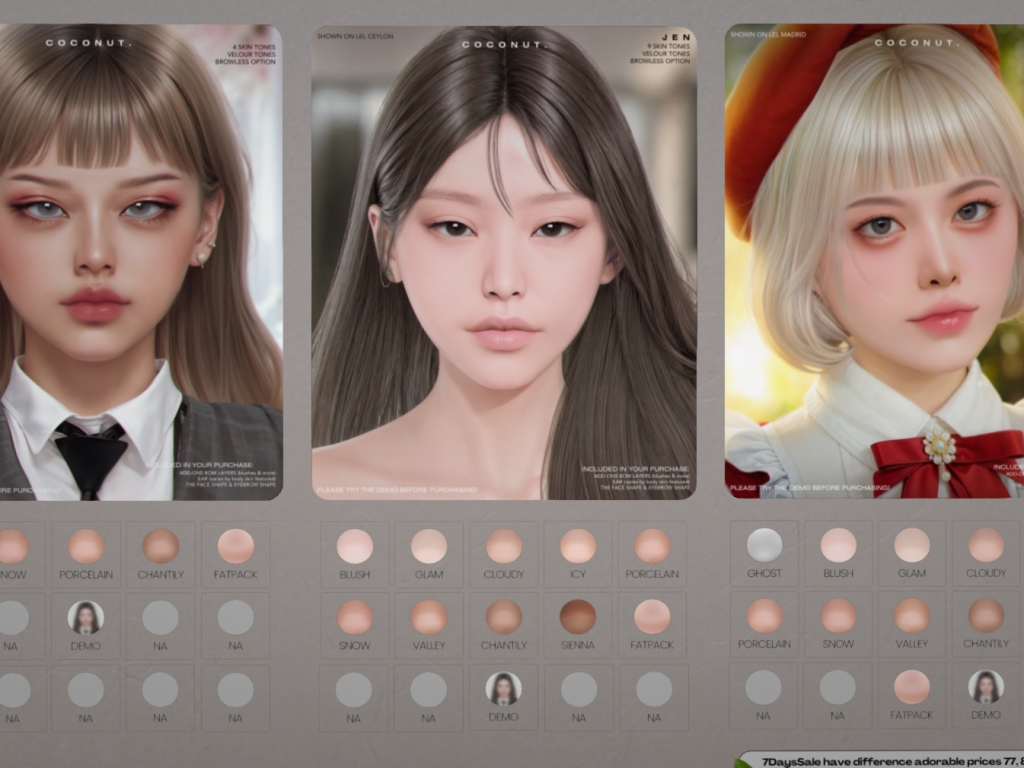Click the Demo portrait icon under the red beret poster
Viewport: 1024px width, 768px height.
coord(986,686)
